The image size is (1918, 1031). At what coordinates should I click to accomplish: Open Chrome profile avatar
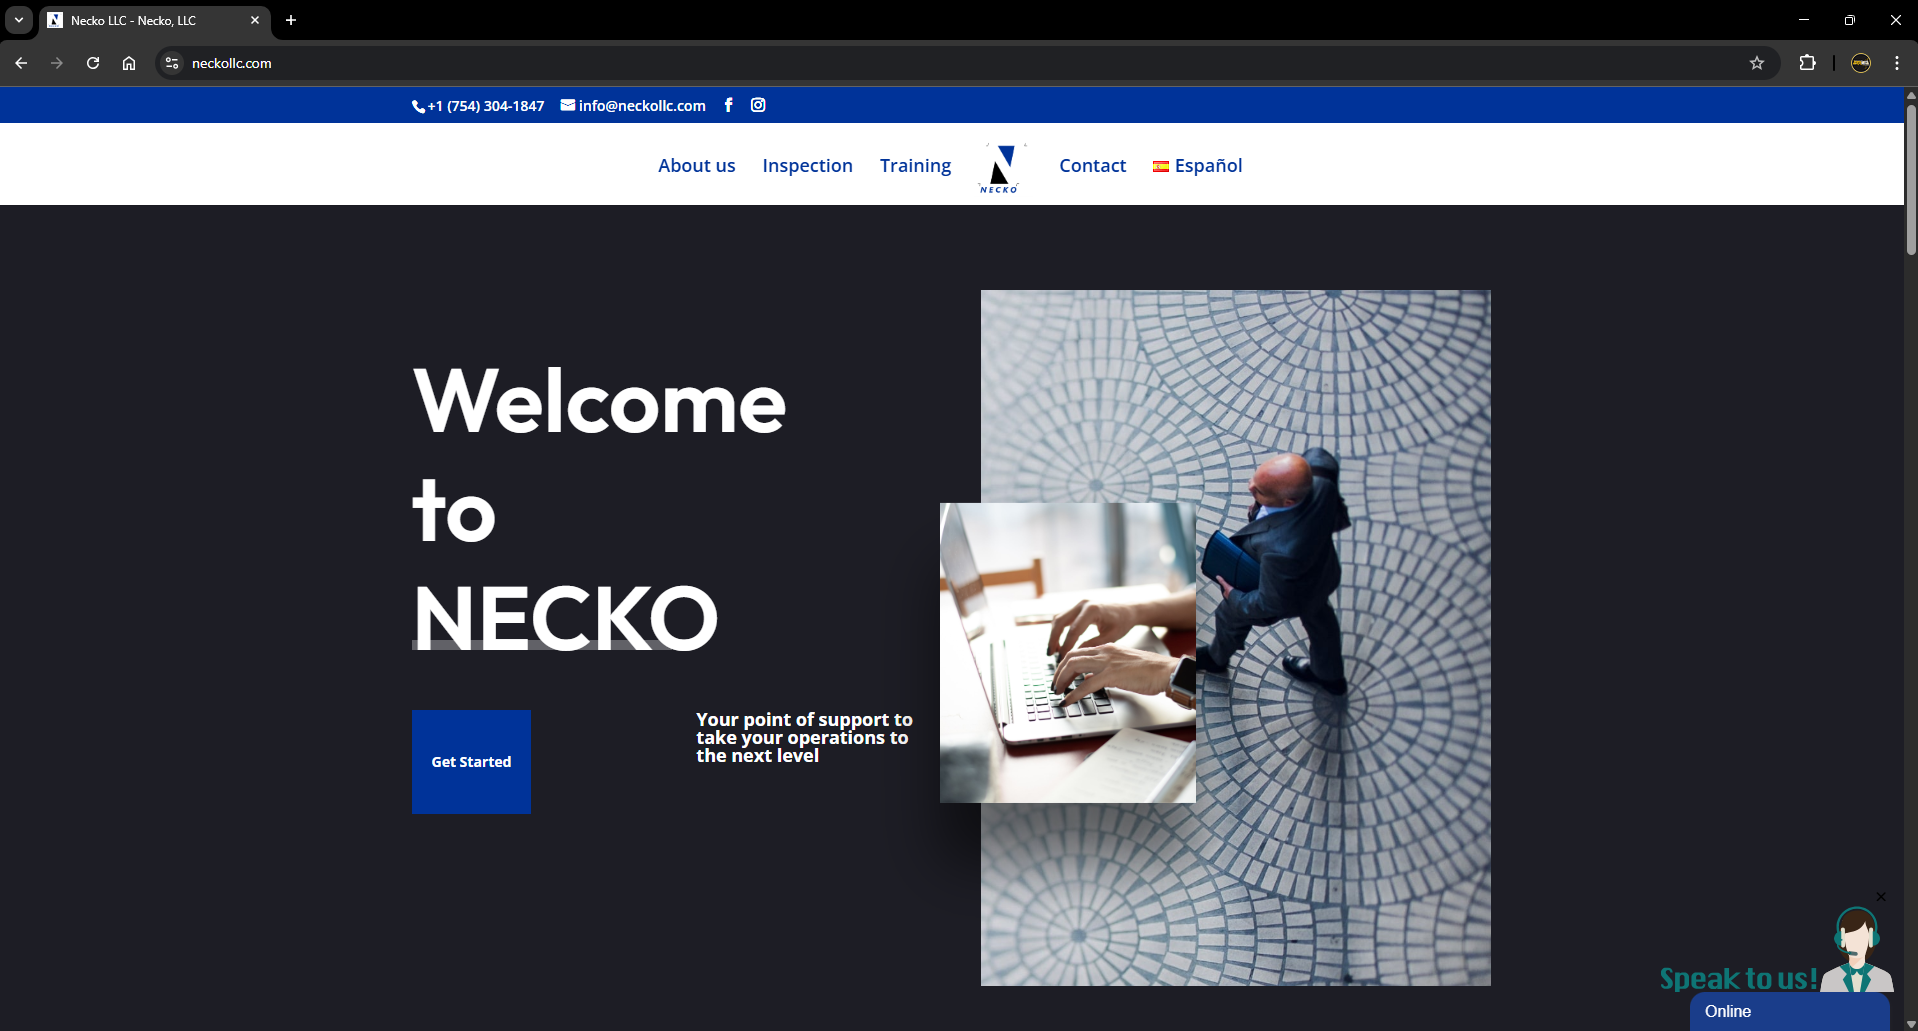coord(1861,63)
